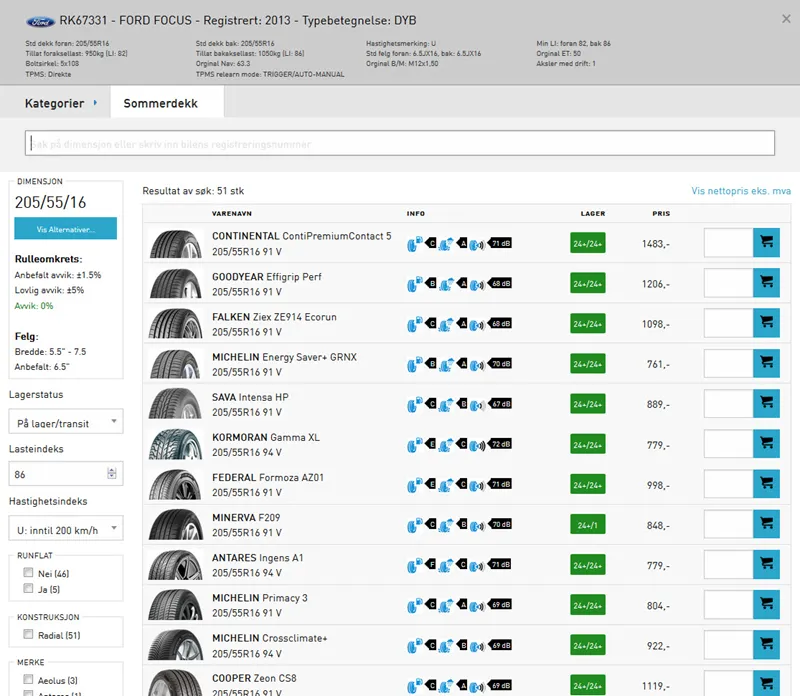
Task: Check Runflat Nei (46) checkbox
Action: [28, 573]
